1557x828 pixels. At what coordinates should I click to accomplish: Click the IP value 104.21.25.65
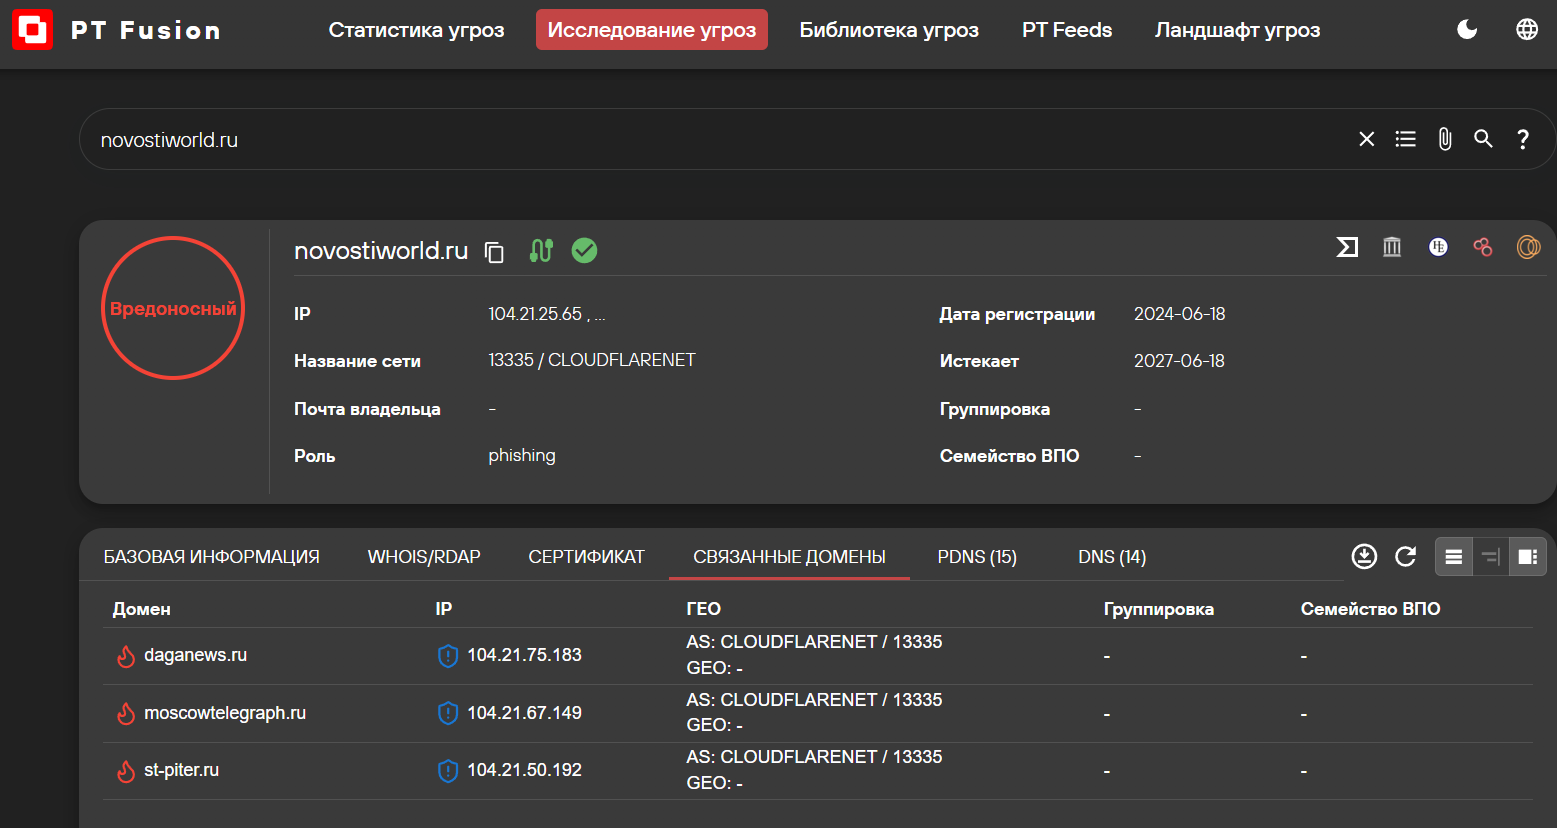535,314
